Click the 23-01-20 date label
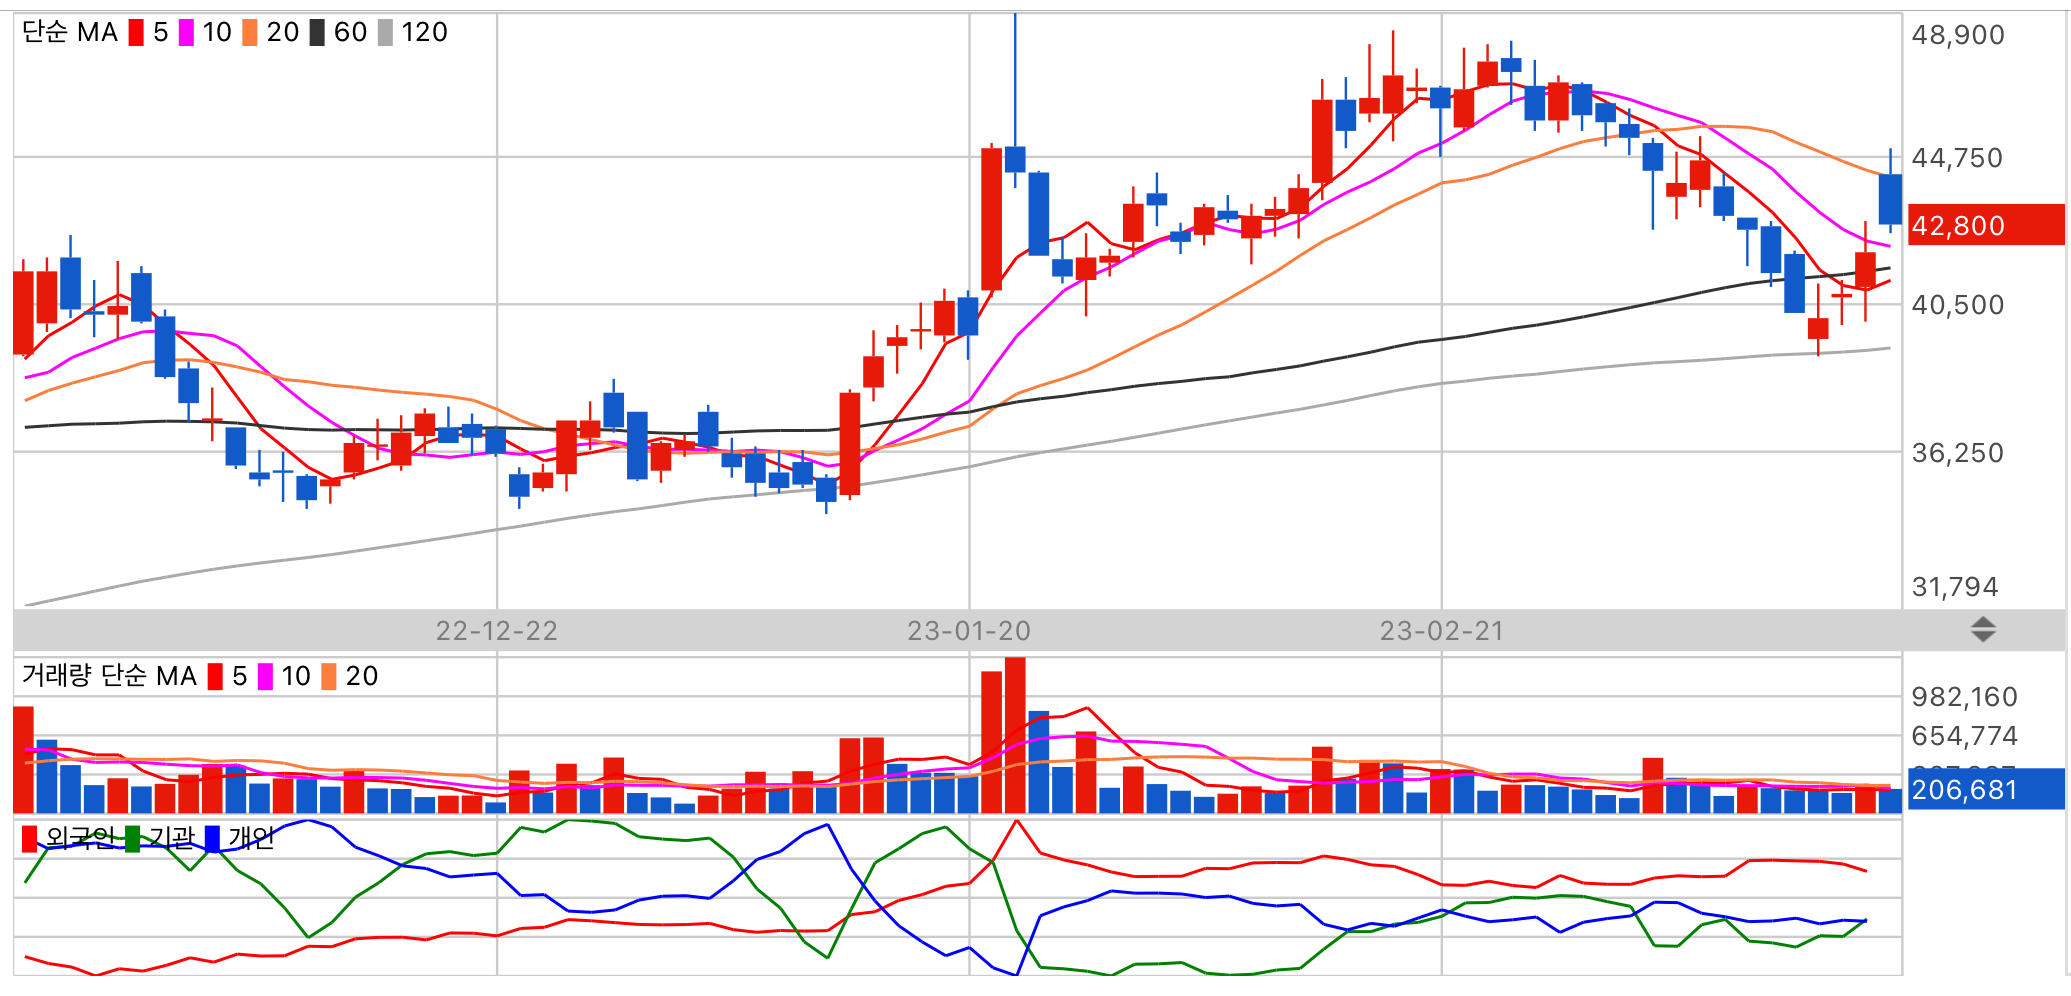The width and height of the screenshot is (2071, 996). pos(969,631)
